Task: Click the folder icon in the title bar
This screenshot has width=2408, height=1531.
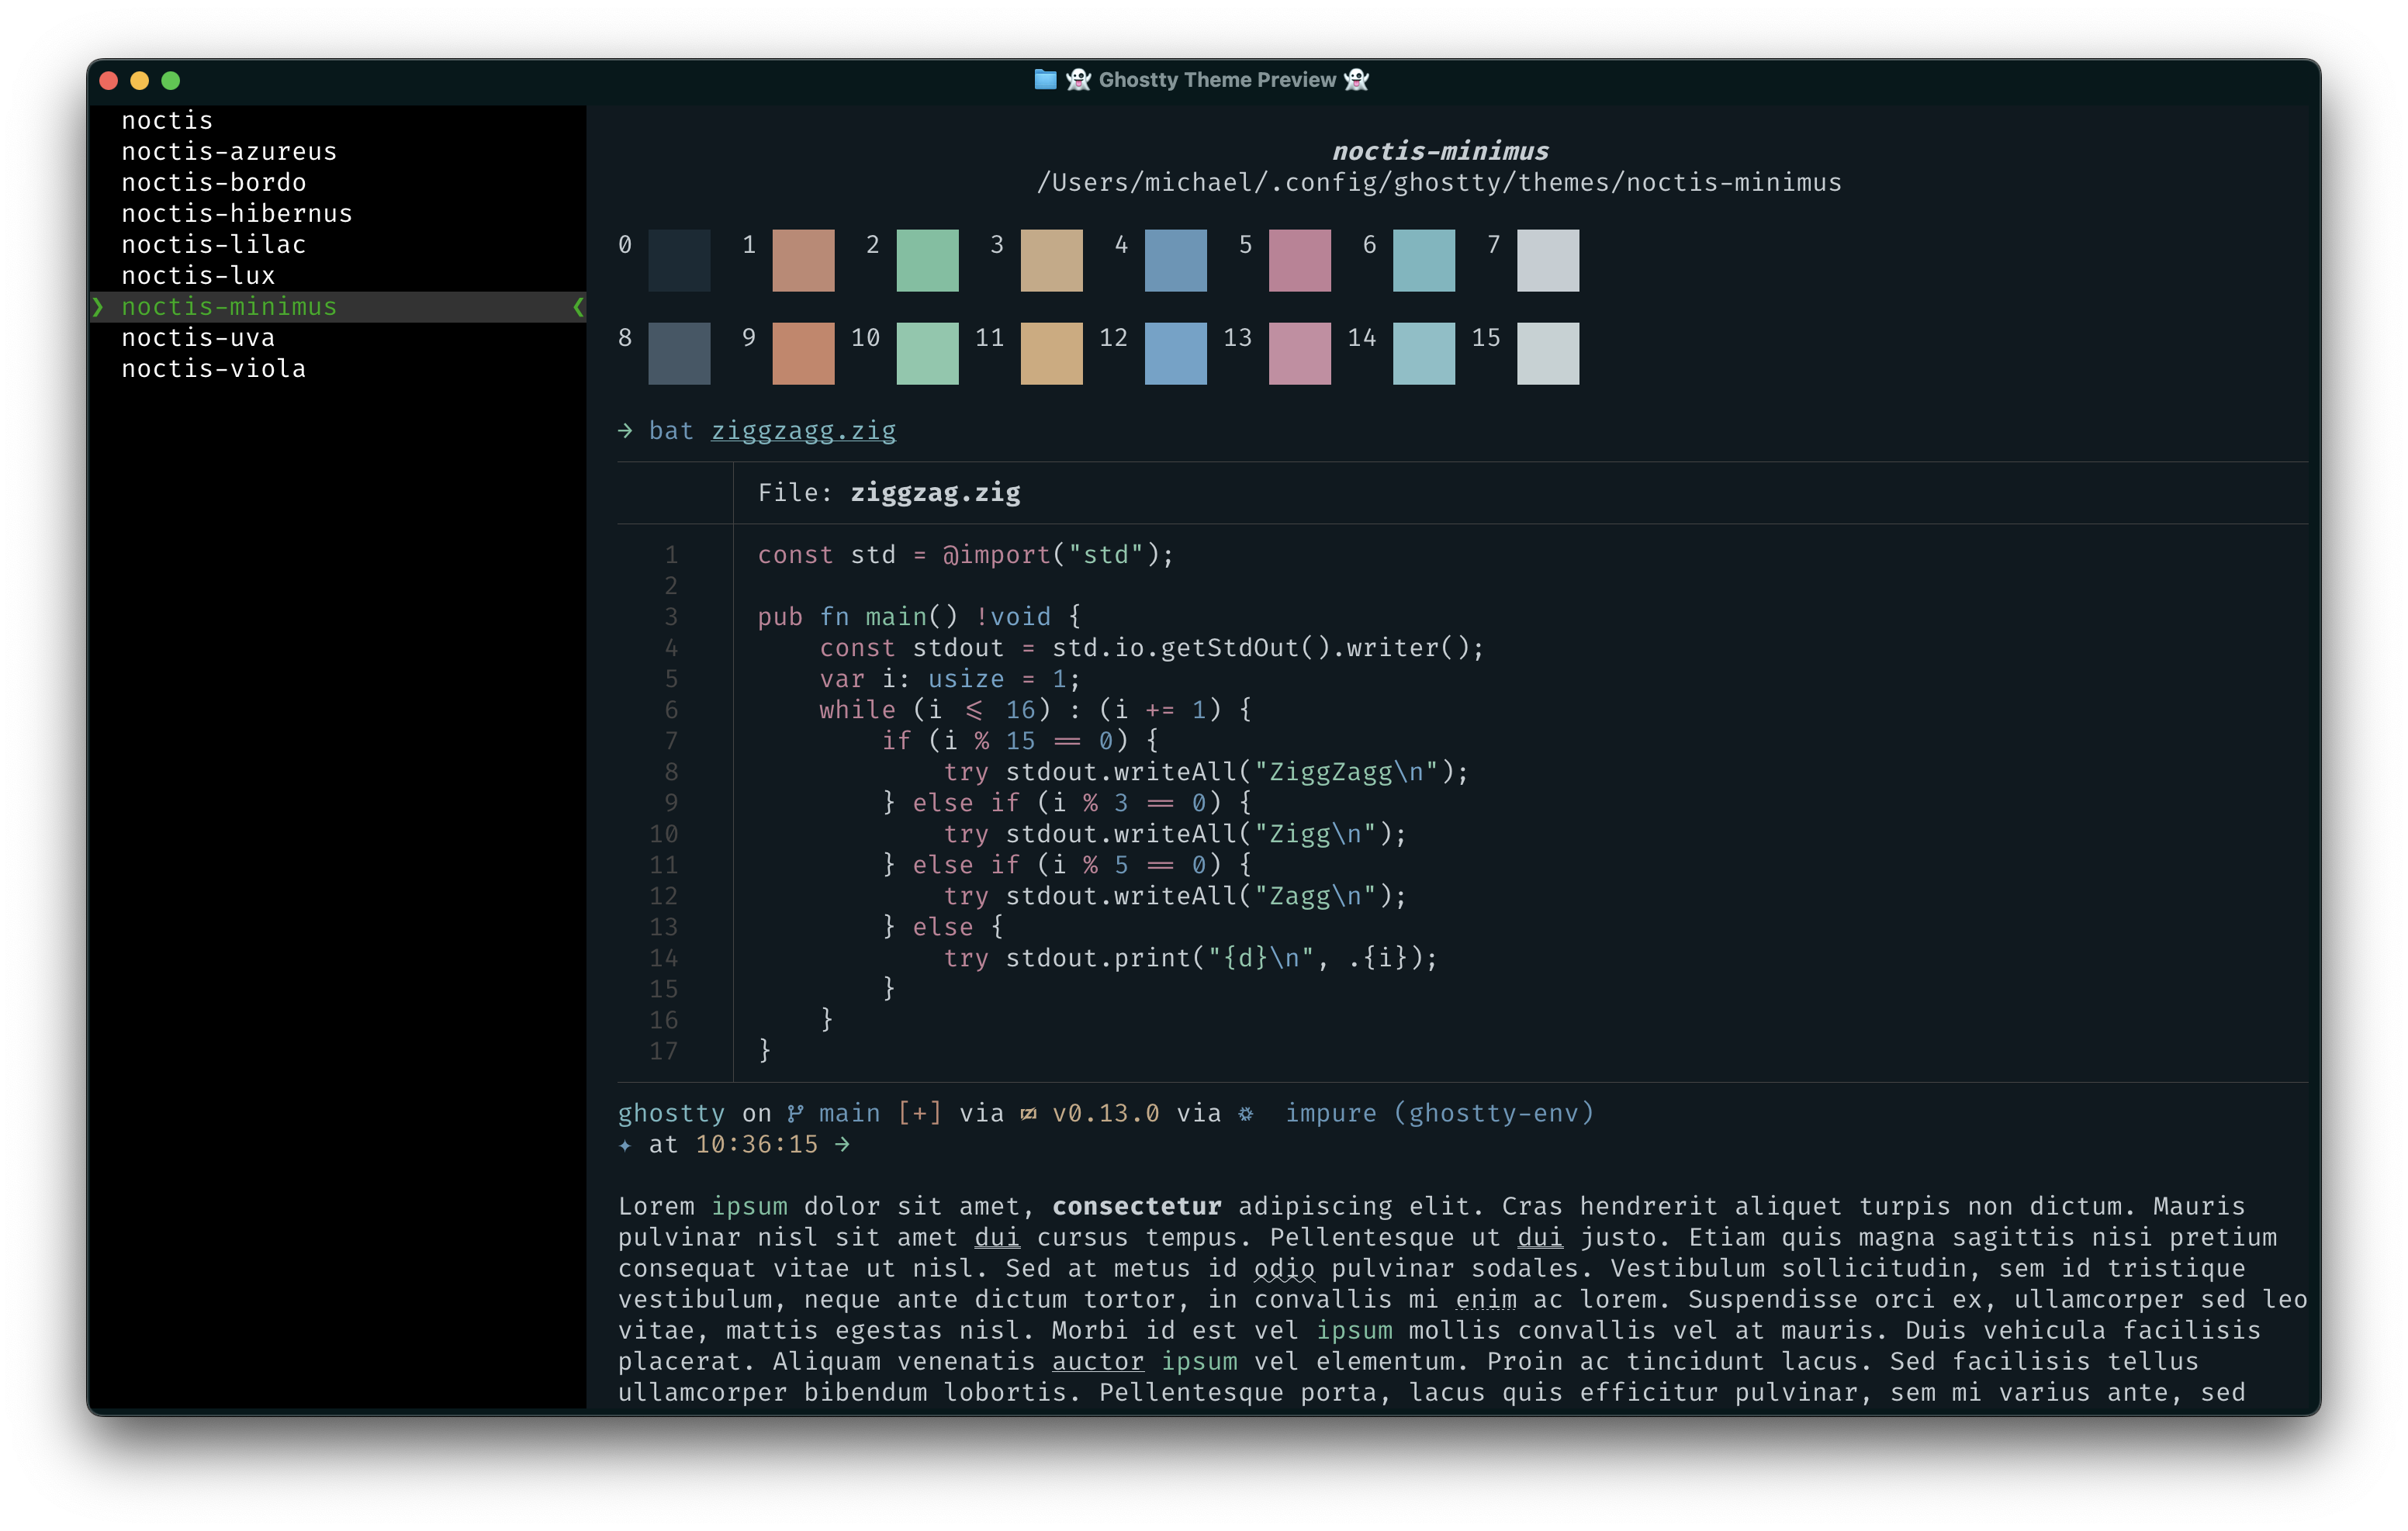Action: 1045,79
